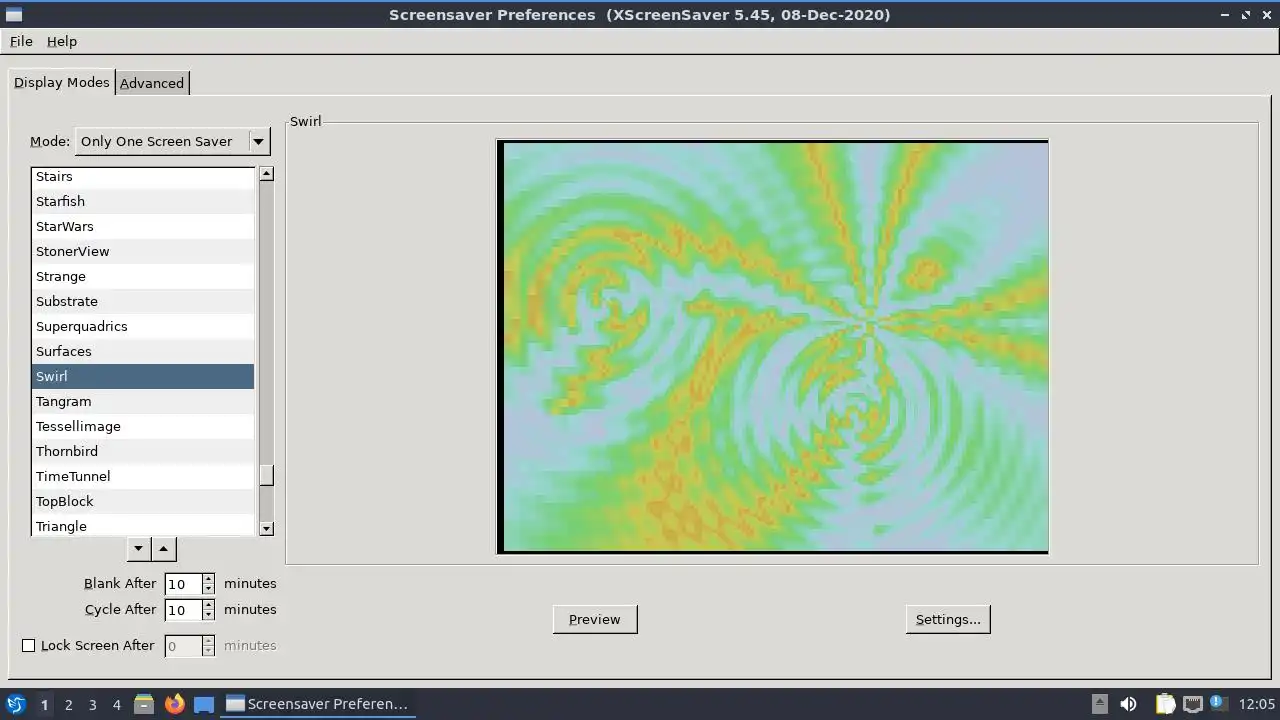This screenshot has width=1280, height=720.
Task: Click the Screensaver Preferences taskbar entry
Action: [x=317, y=704]
